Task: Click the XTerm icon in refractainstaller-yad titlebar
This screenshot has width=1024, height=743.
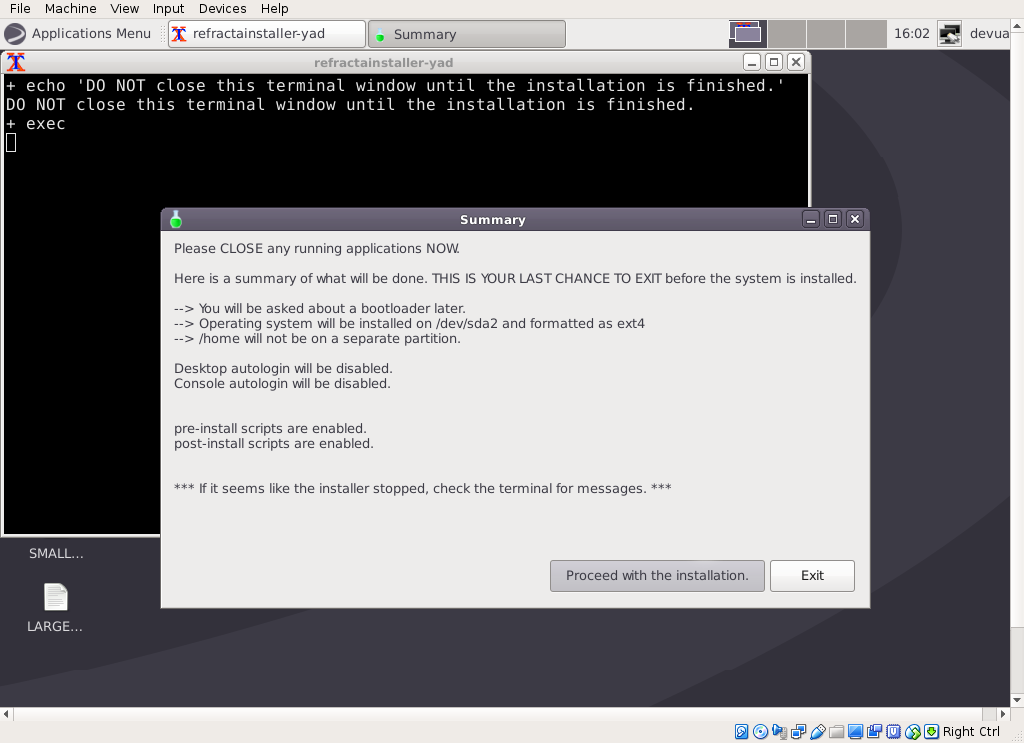Action: click(16, 63)
